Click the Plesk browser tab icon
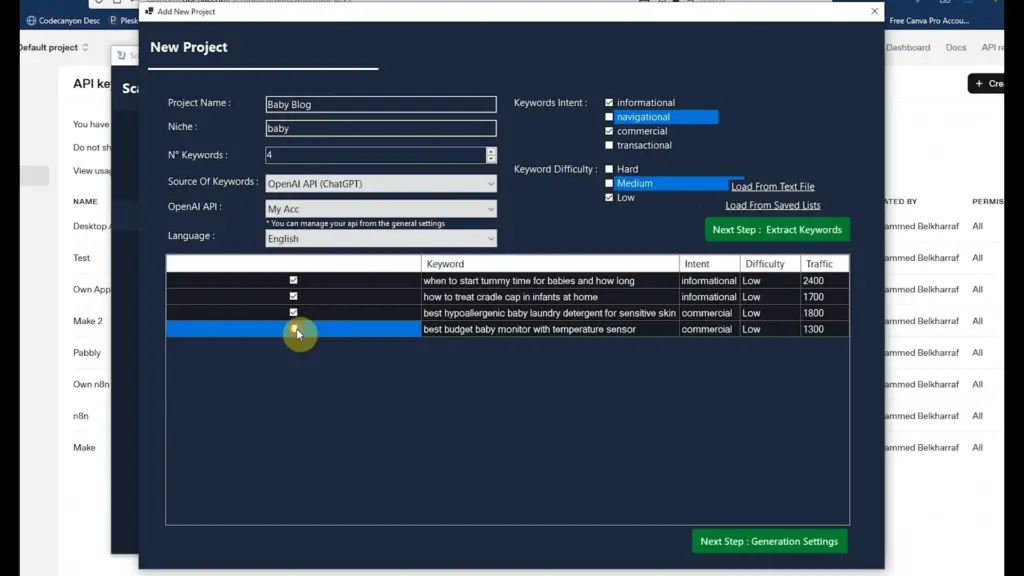 click(x=111, y=19)
